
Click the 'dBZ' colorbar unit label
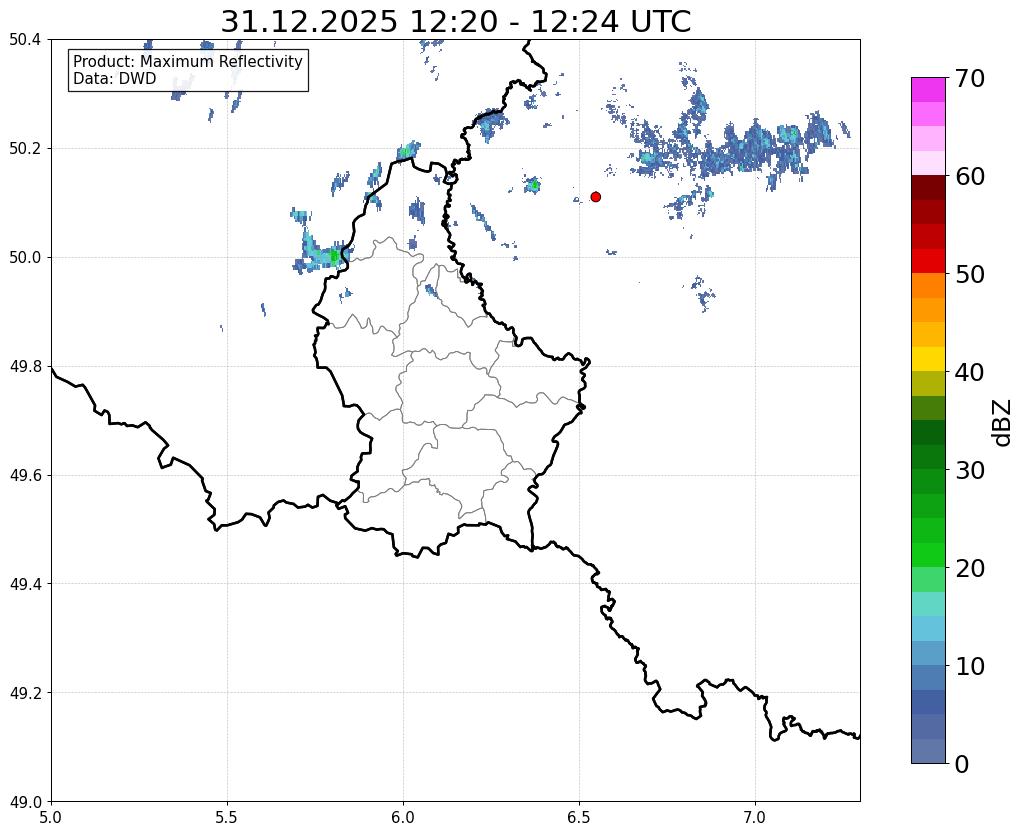(1003, 423)
